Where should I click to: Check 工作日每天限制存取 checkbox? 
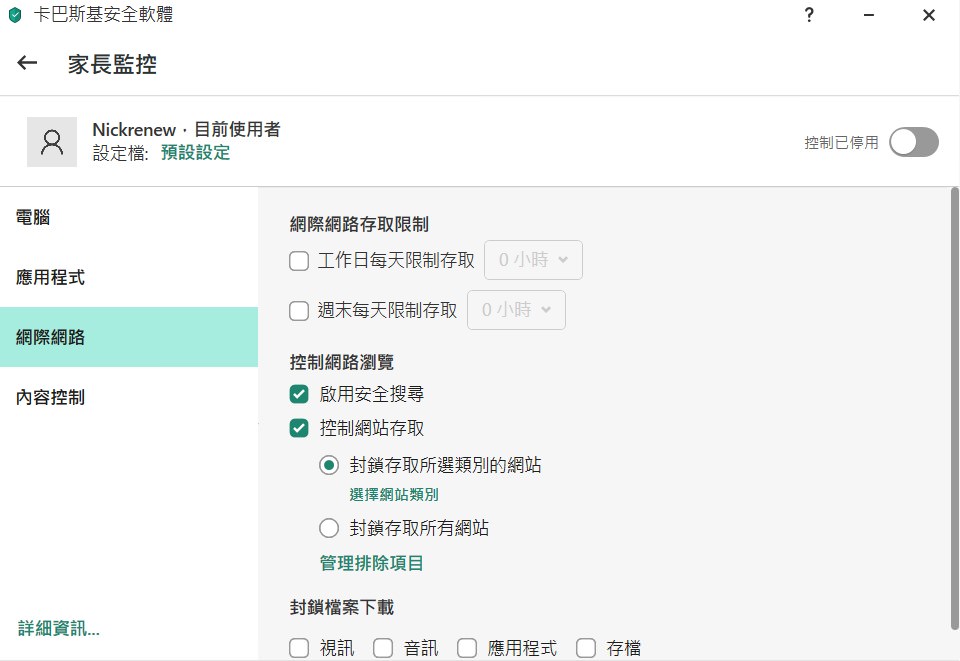coord(299,261)
